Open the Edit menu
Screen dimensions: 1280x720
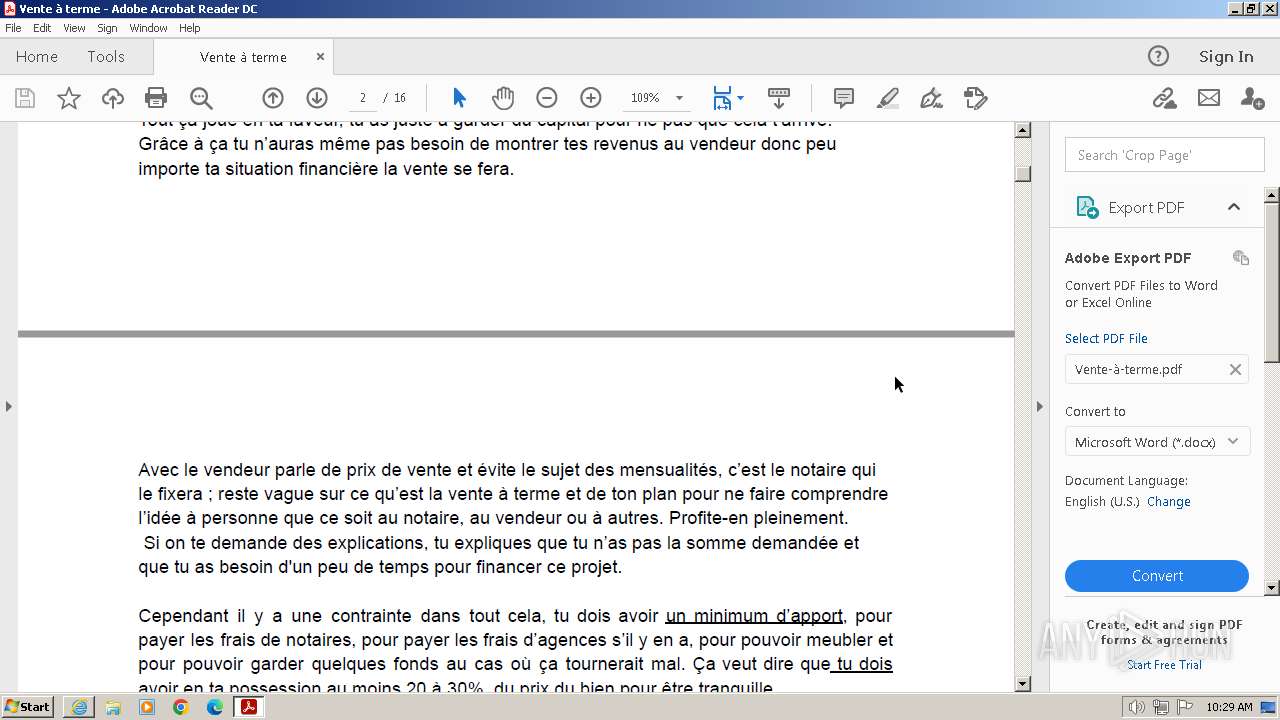42,28
